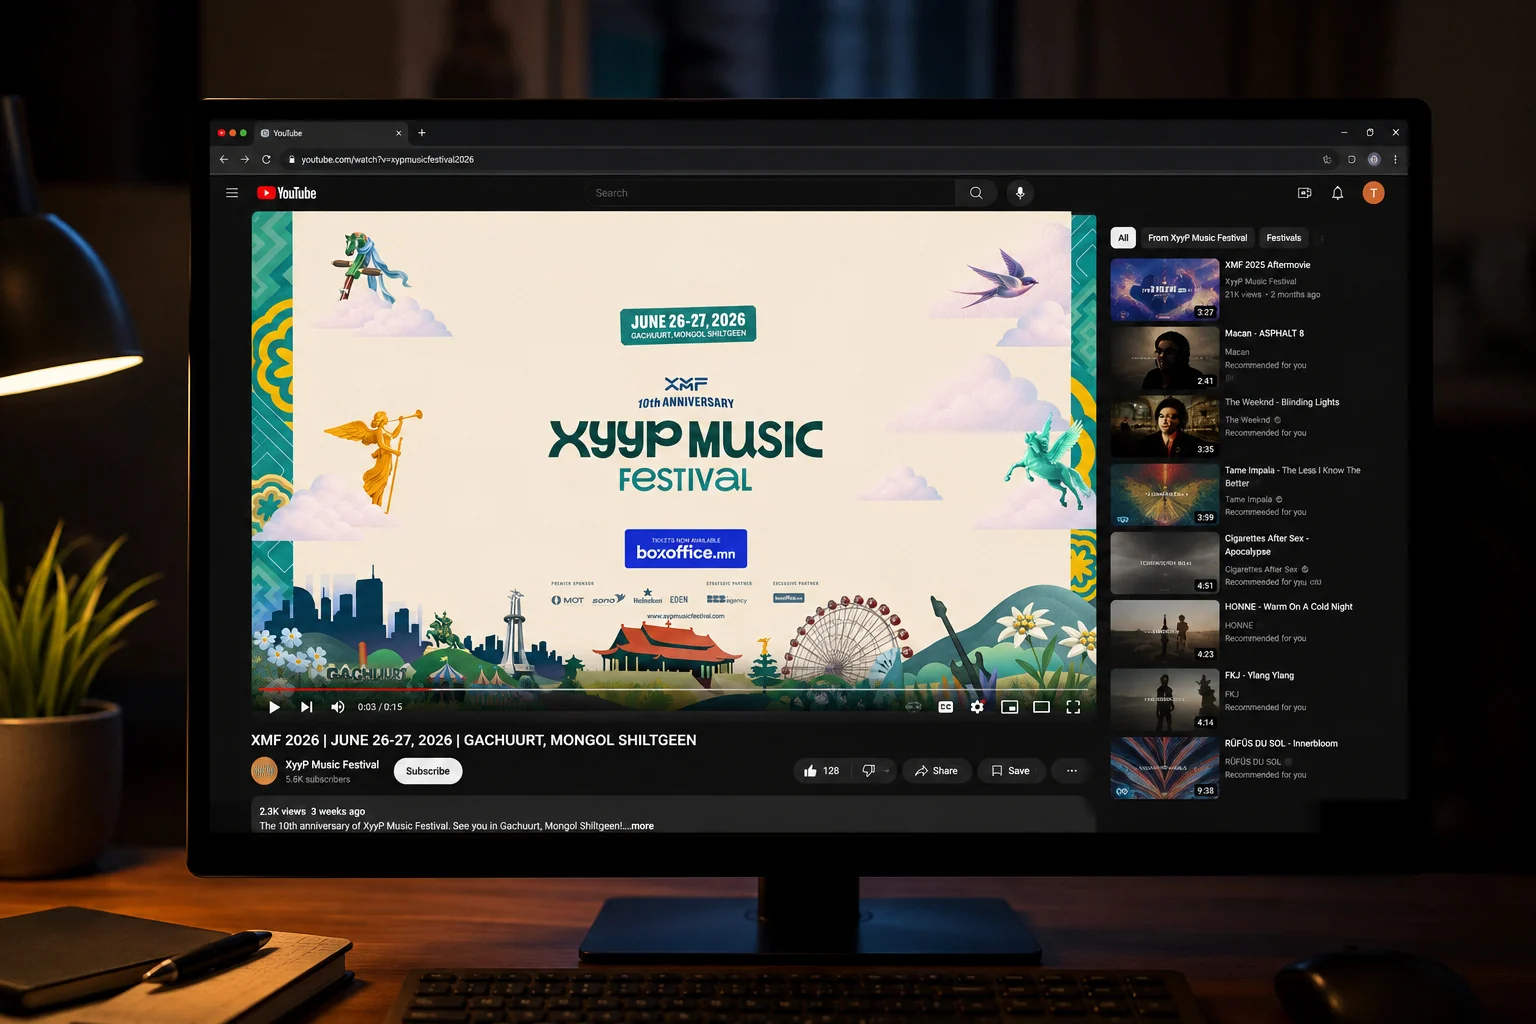This screenshot has width=1536, height=1024.
Task: Open the player settings gear
Action: pos(977,707)
